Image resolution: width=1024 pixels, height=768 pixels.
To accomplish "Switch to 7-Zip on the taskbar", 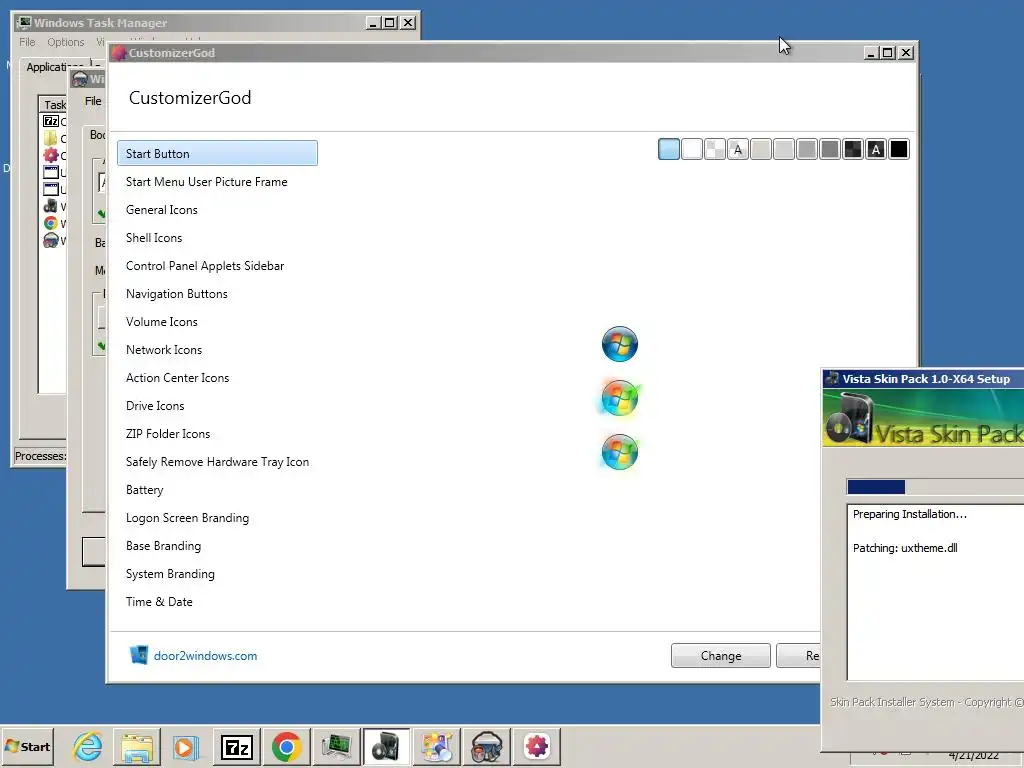I will point(236,746).
